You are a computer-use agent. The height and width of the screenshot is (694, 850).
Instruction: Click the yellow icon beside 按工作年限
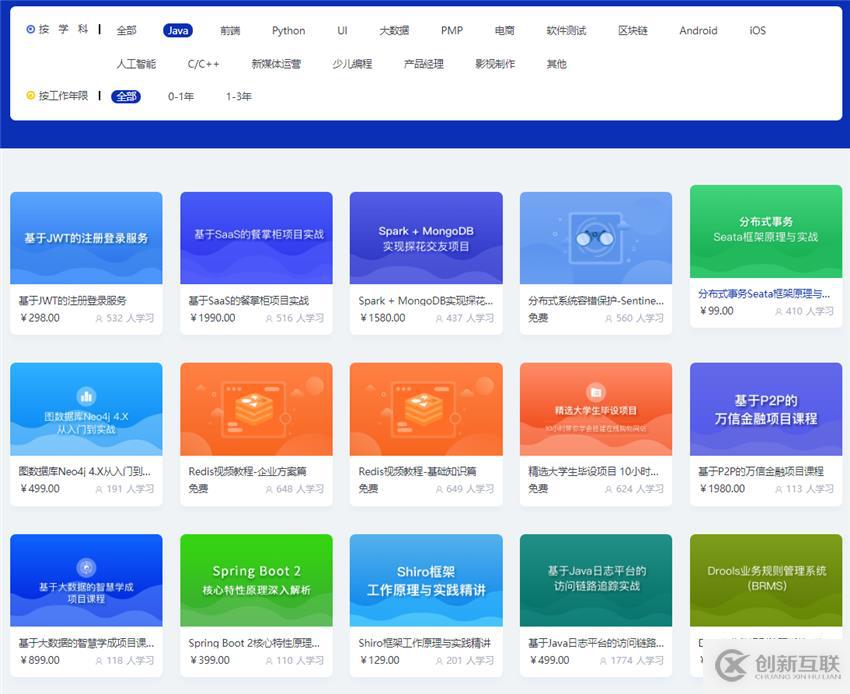(31, 96)
